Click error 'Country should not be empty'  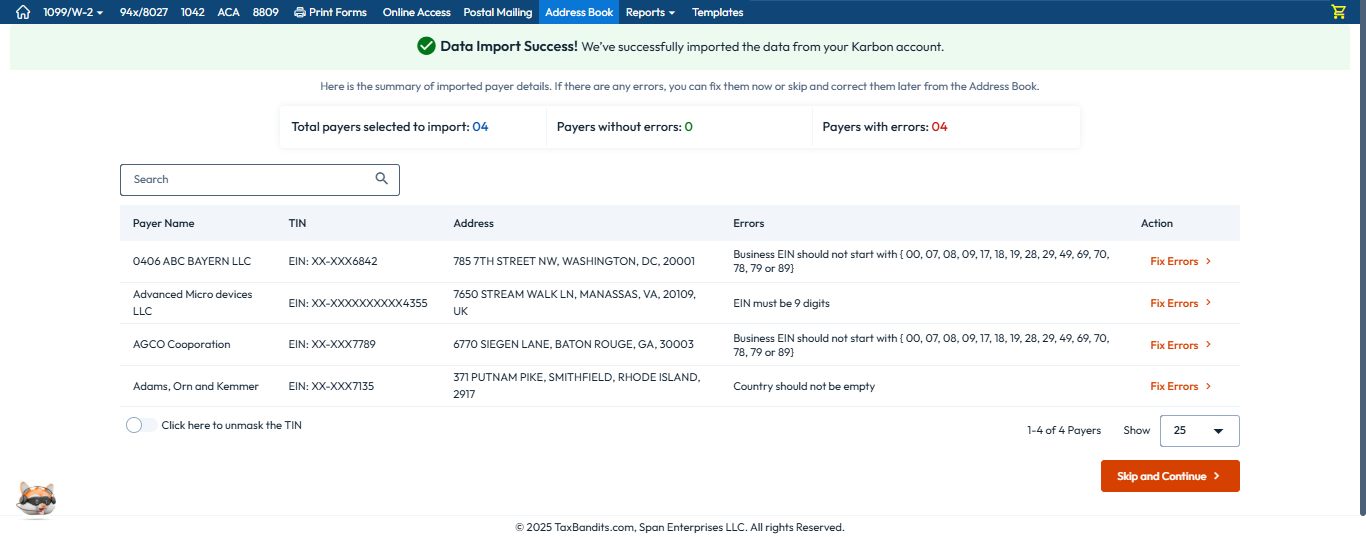coord(804,386)
